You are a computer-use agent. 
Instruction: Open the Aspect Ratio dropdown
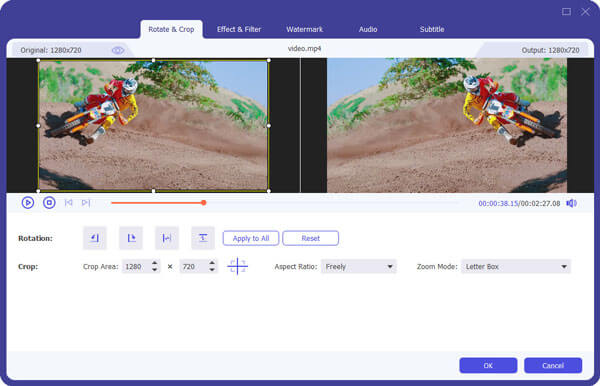(x=359, y=267)
